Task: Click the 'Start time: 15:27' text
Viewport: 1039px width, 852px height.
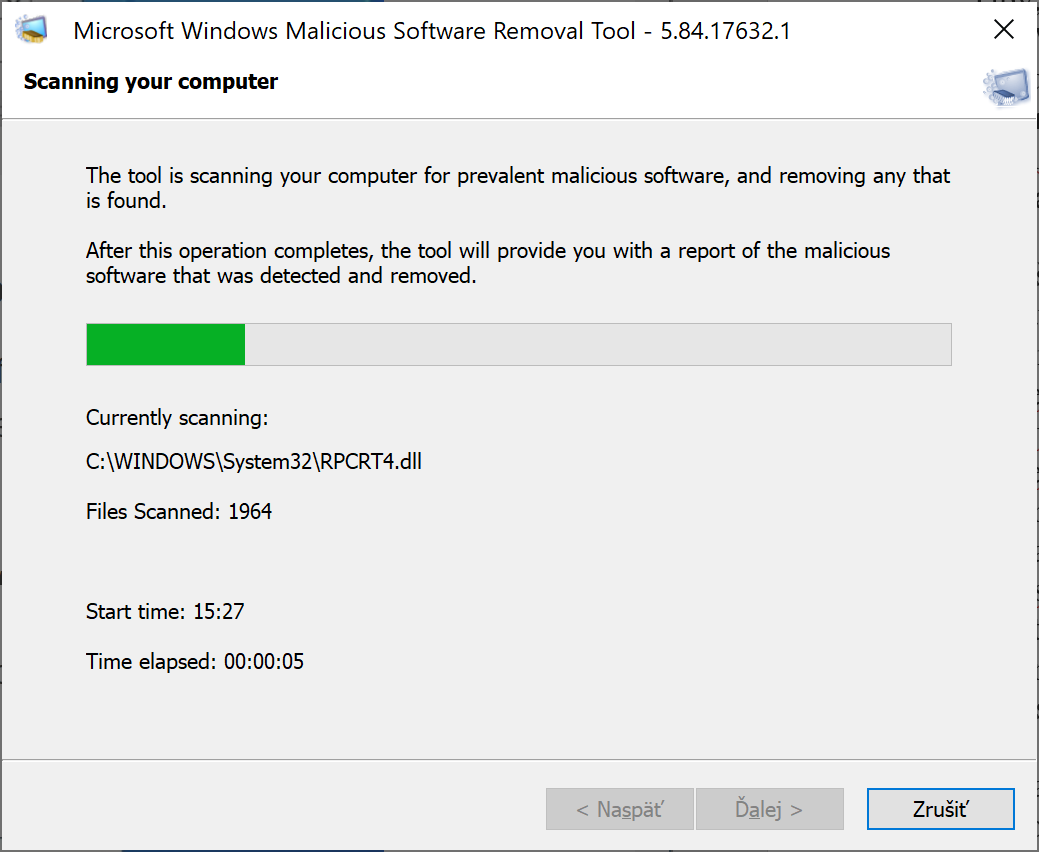Action: tap(165, 611)
